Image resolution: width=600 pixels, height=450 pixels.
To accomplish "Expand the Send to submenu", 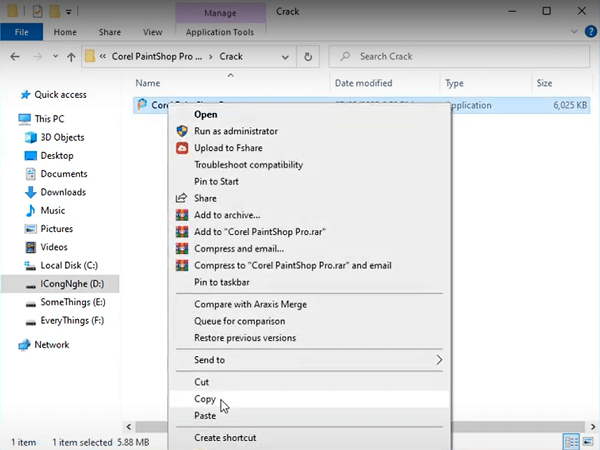I will pos(309,360).
